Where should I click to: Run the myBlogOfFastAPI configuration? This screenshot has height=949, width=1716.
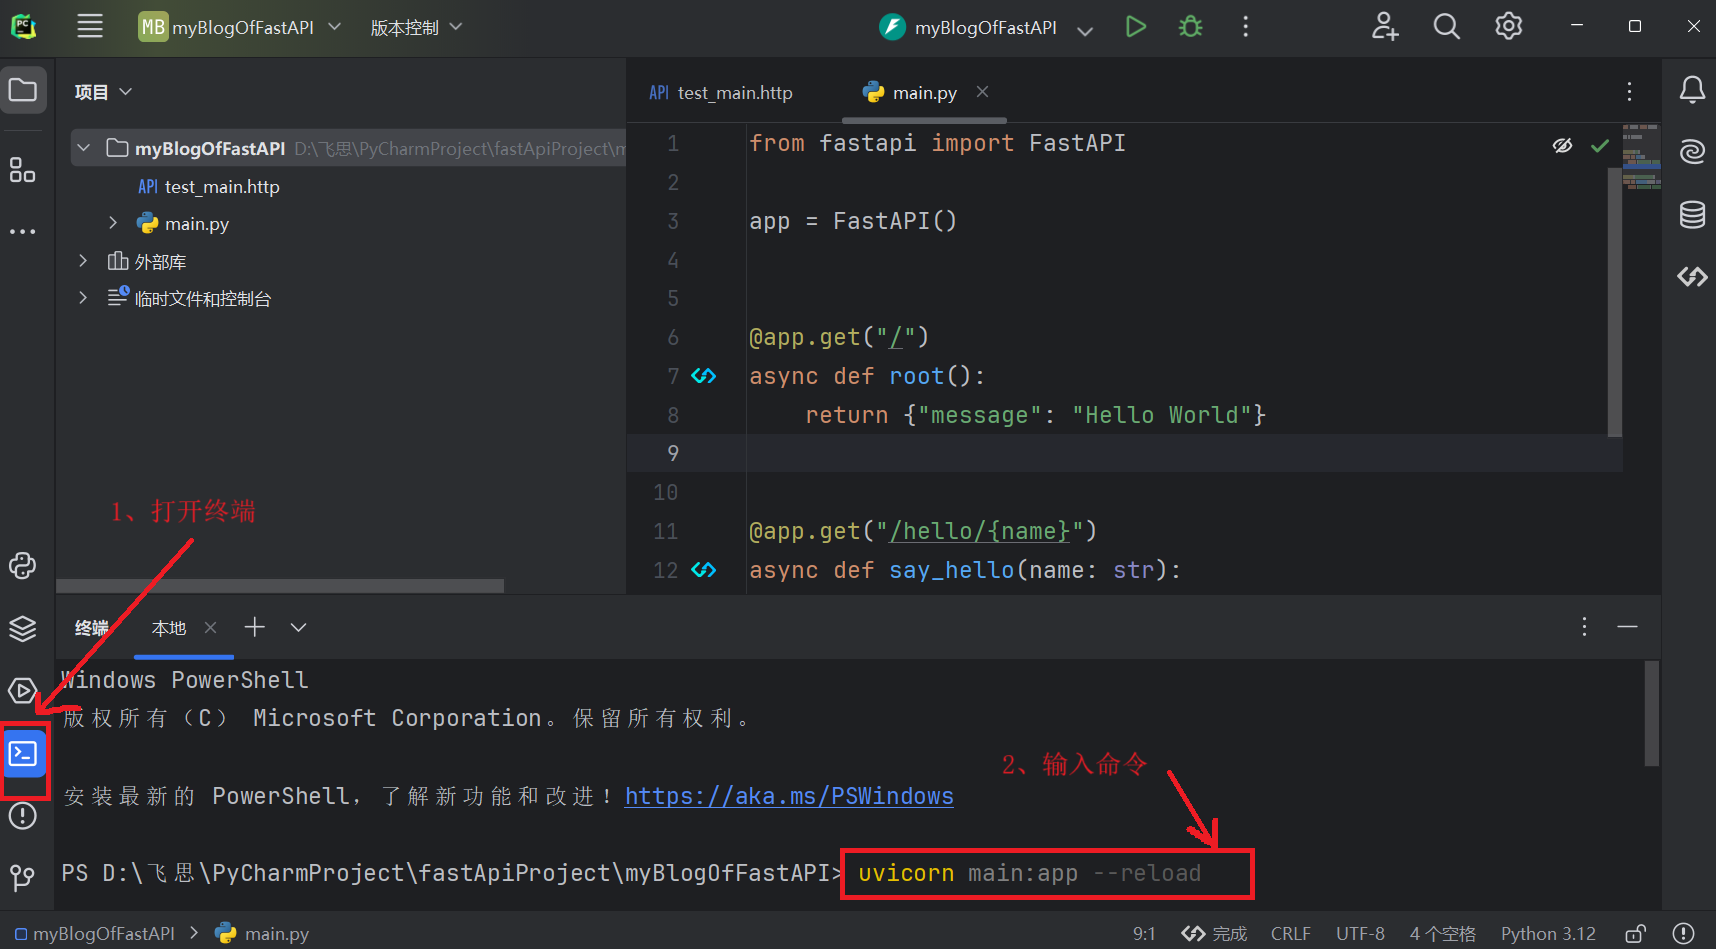tap(1135, 27)
